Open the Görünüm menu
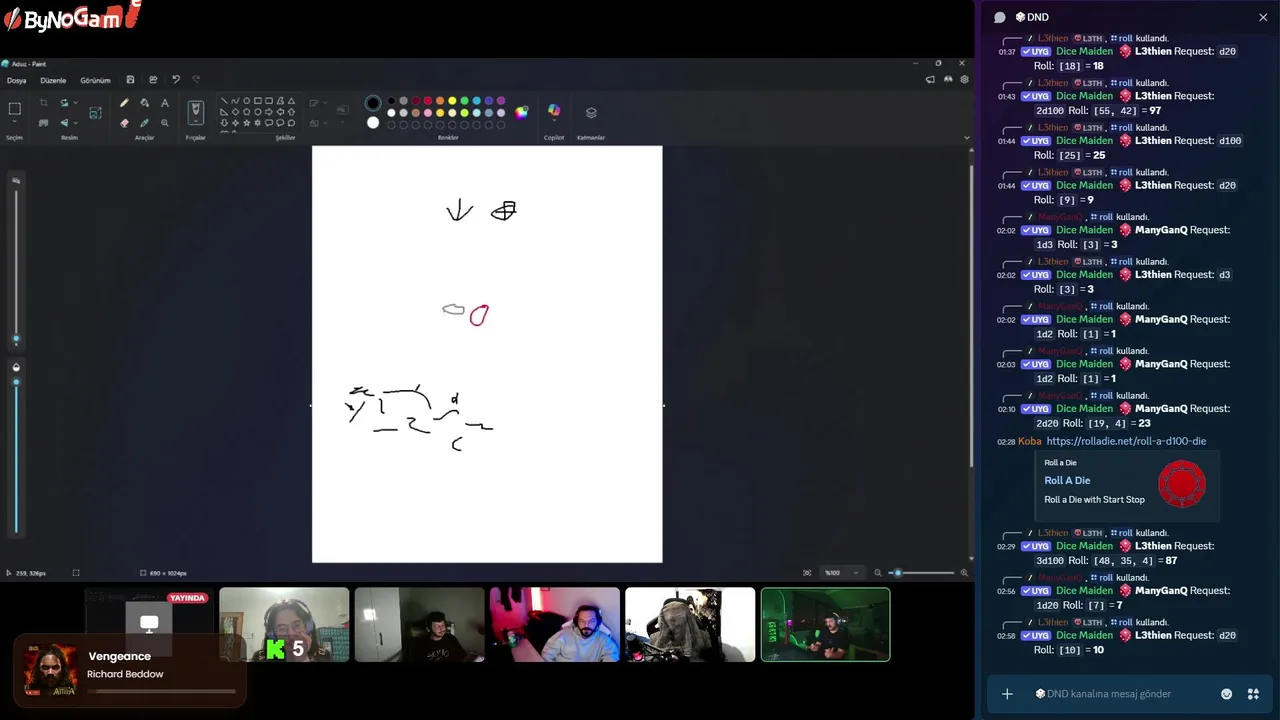The height and width of the screenshot is (720, 1280). click(95, 80)
